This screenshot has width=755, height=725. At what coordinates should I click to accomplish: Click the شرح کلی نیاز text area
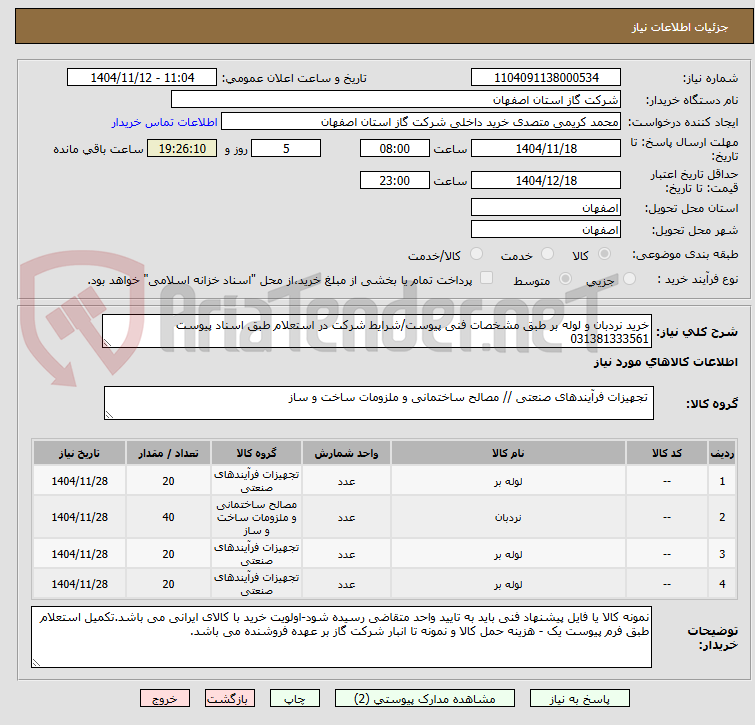pos(377,331)
